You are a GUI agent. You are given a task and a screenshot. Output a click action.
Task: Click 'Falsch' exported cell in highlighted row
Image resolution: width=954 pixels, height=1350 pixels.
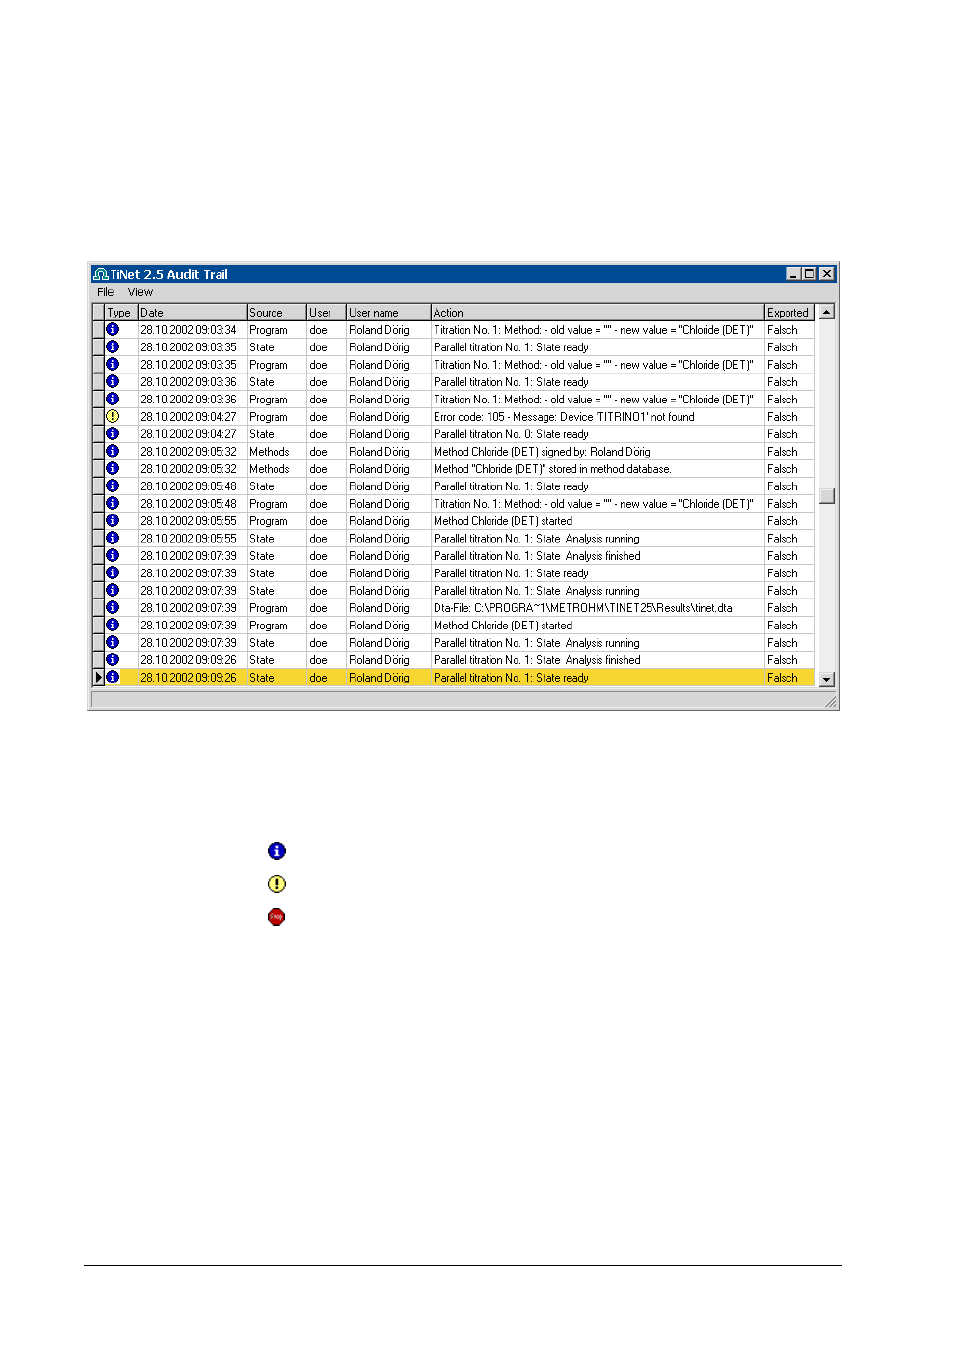789,677
